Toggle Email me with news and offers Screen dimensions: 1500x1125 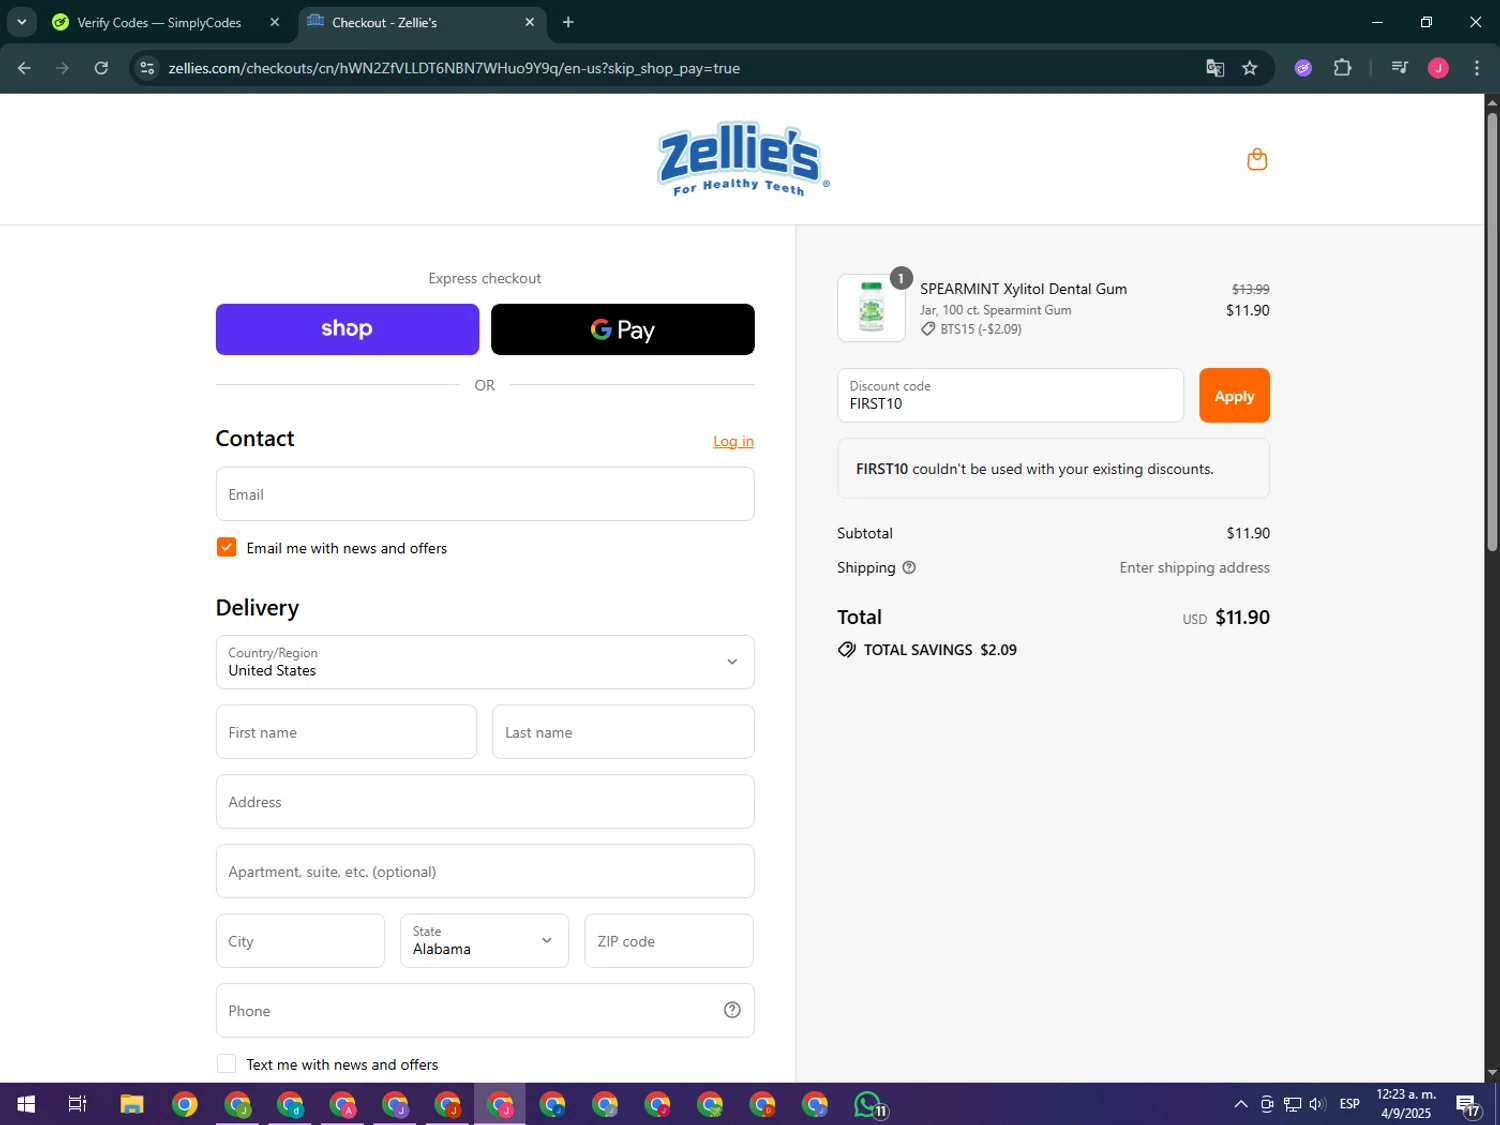click(227, 547)
